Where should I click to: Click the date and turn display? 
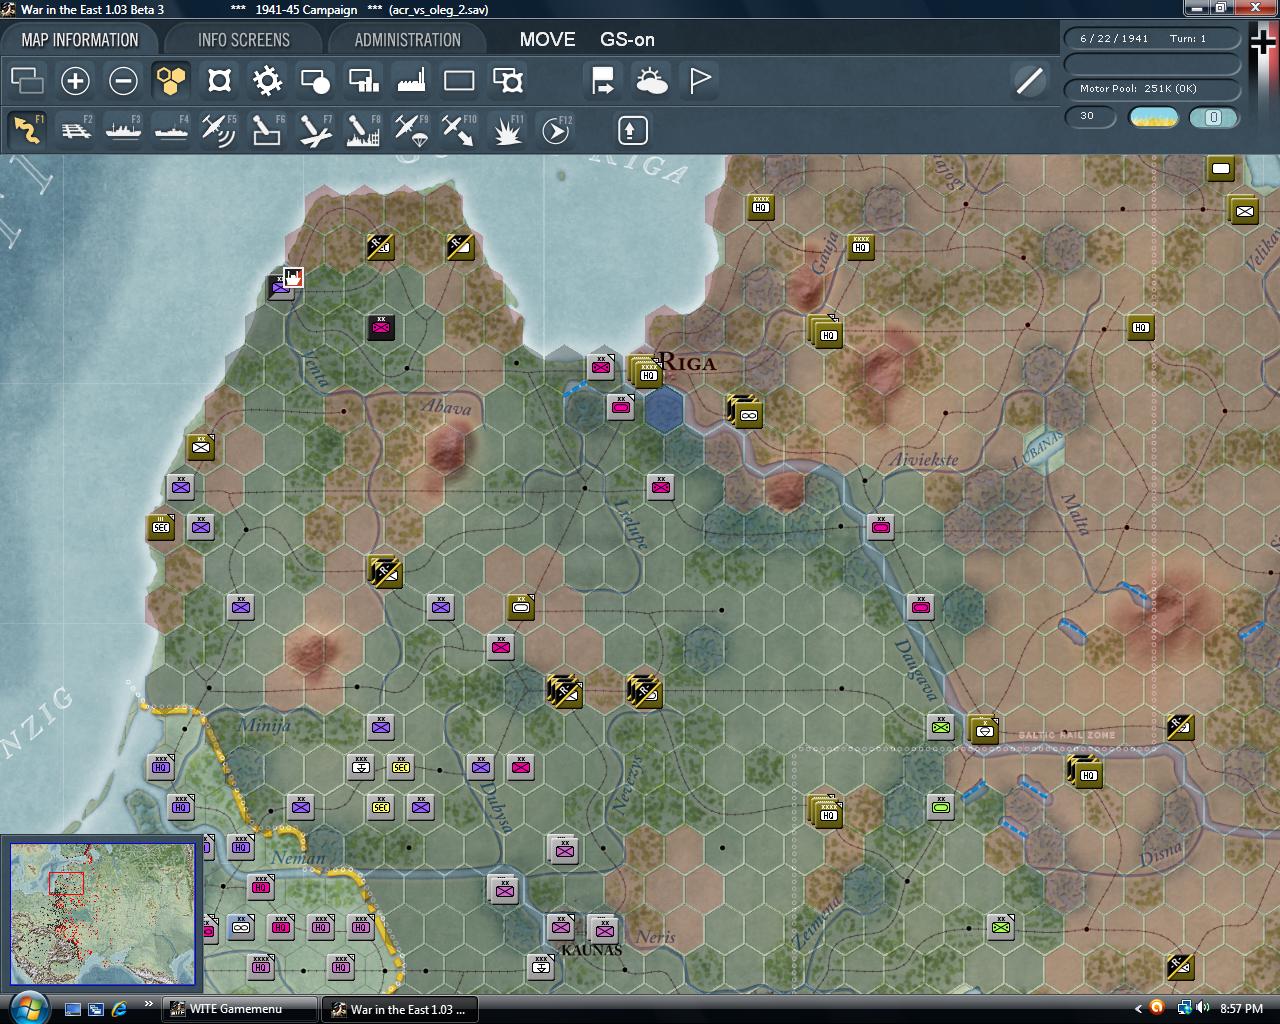(1152, 39)
